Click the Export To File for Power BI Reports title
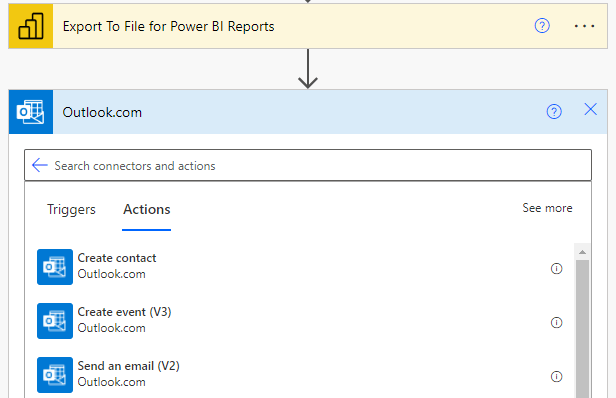The width and height of the screenshot is (616, 398). [x=169, y=26]
